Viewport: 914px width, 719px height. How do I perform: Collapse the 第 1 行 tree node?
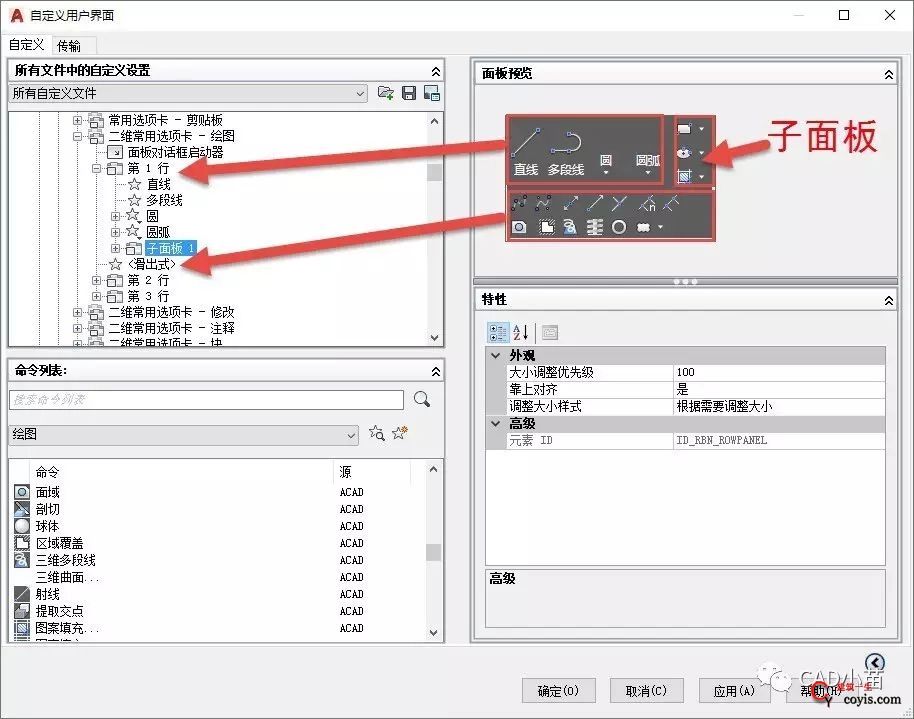(x=97, y=169)
